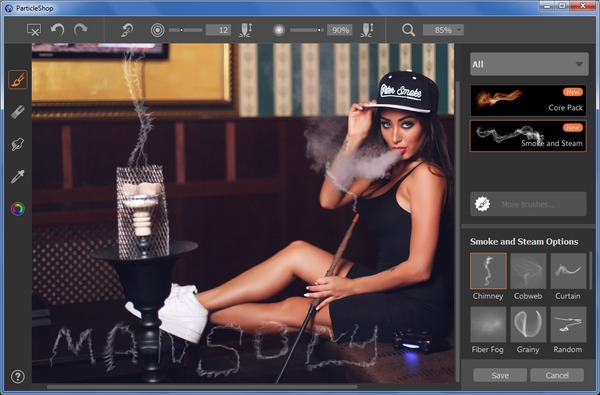Click the opacity value field showing 90%
600x395 pixels.
(x=340, y=30)
